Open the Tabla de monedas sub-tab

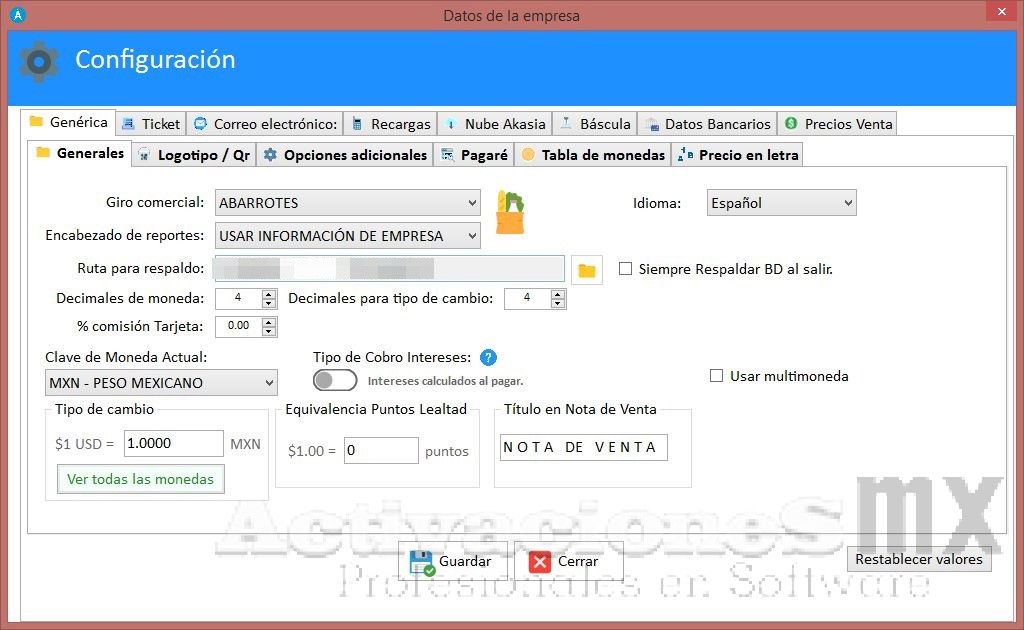pos(593,155)
